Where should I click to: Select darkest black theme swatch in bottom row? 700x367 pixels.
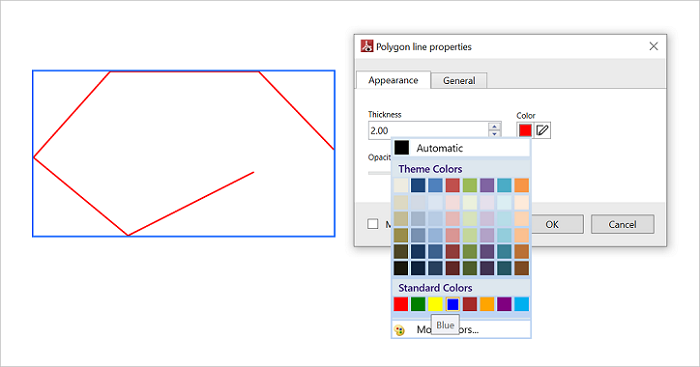(x=401, y=268)
